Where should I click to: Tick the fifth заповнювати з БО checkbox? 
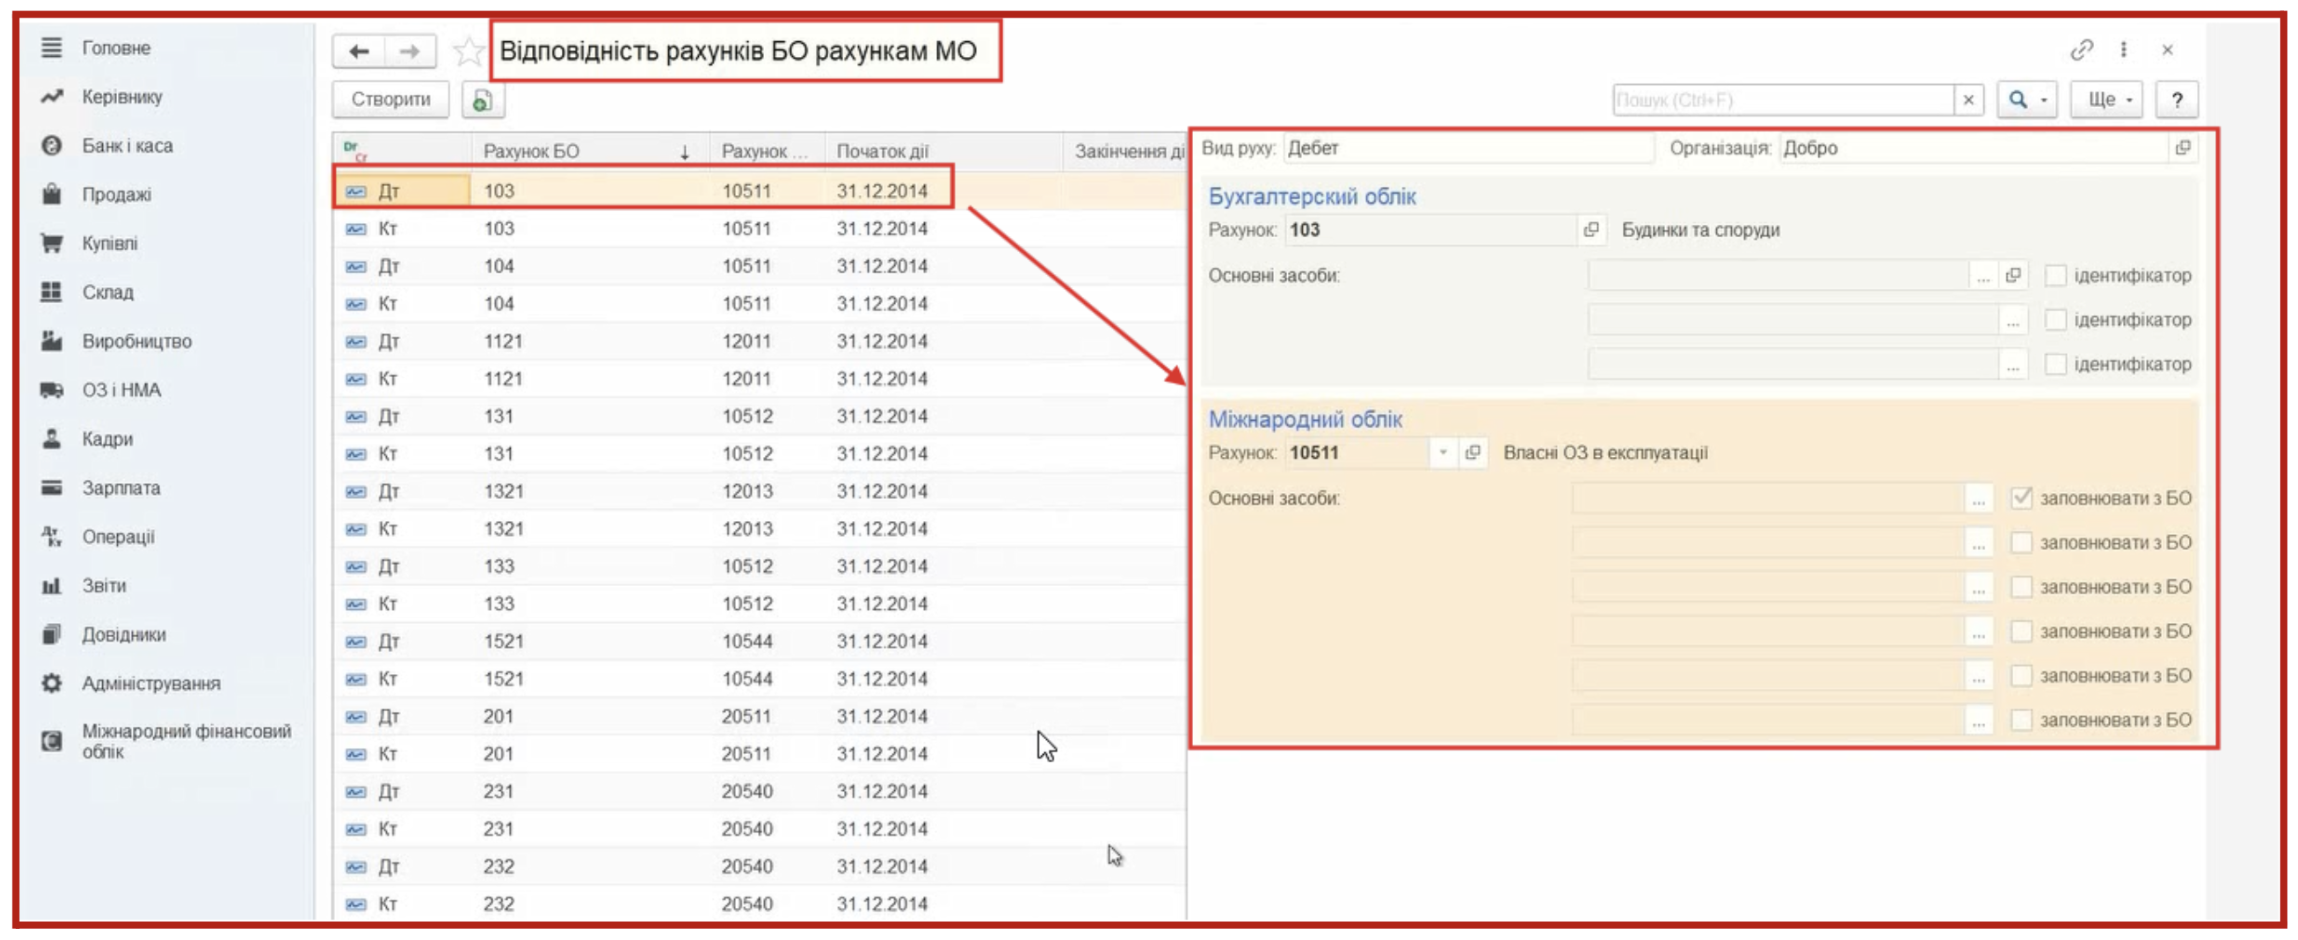[x=2021, y=676]
